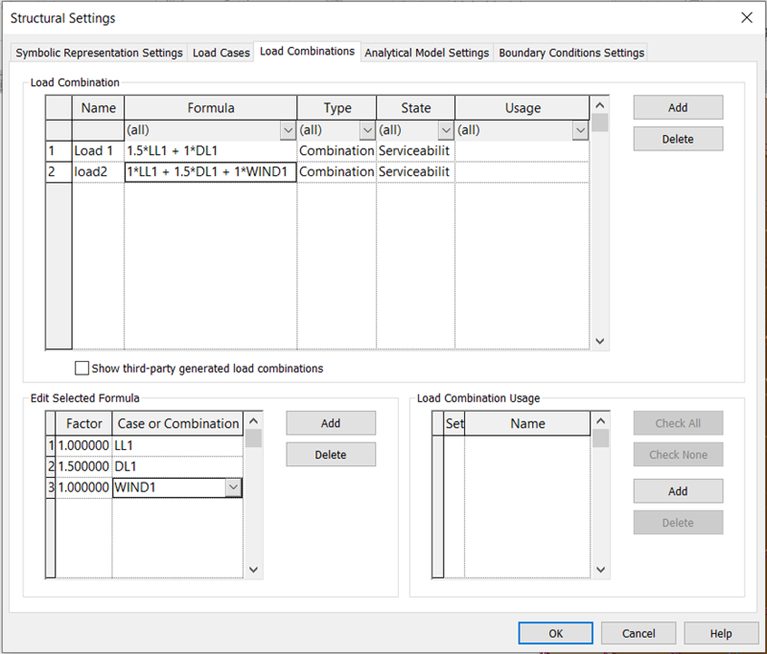
Task: Click Add in Edit Selected Formula
Action: coord(331,423)
